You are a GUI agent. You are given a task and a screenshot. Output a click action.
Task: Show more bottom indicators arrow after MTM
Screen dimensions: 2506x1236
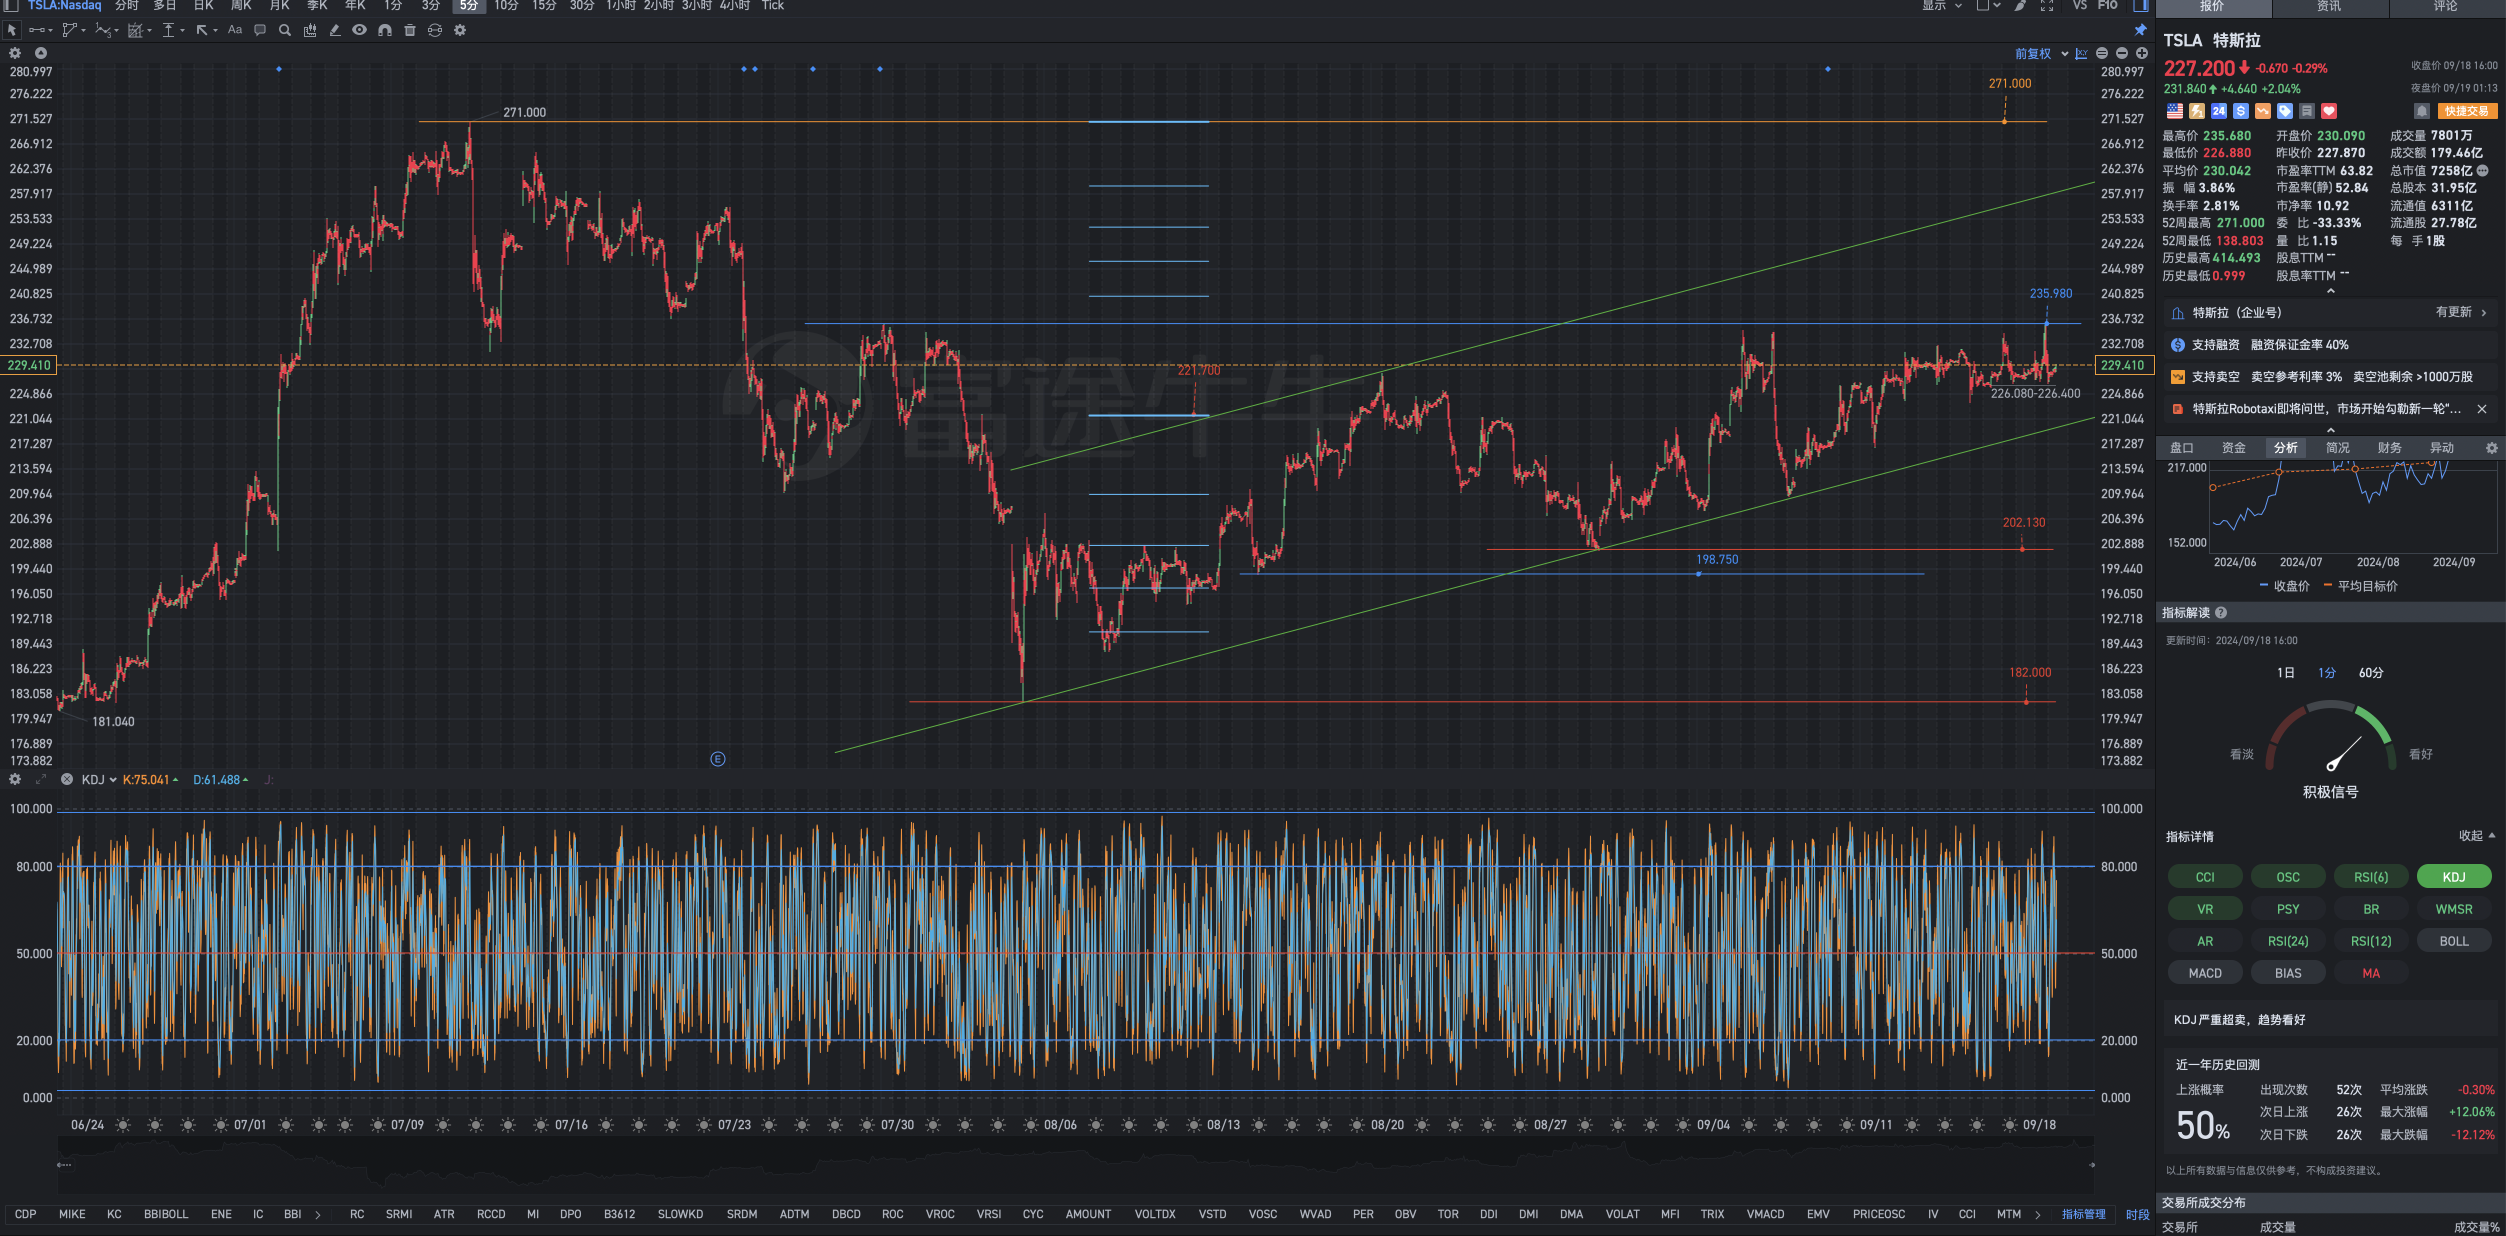tap(2037, 1215)
